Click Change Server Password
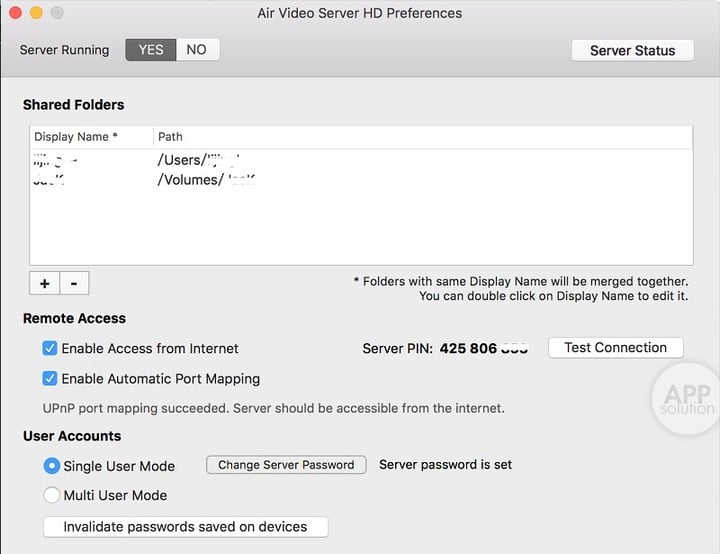The width and height of the screenshot is (720, 554). [x=286, y=465]
